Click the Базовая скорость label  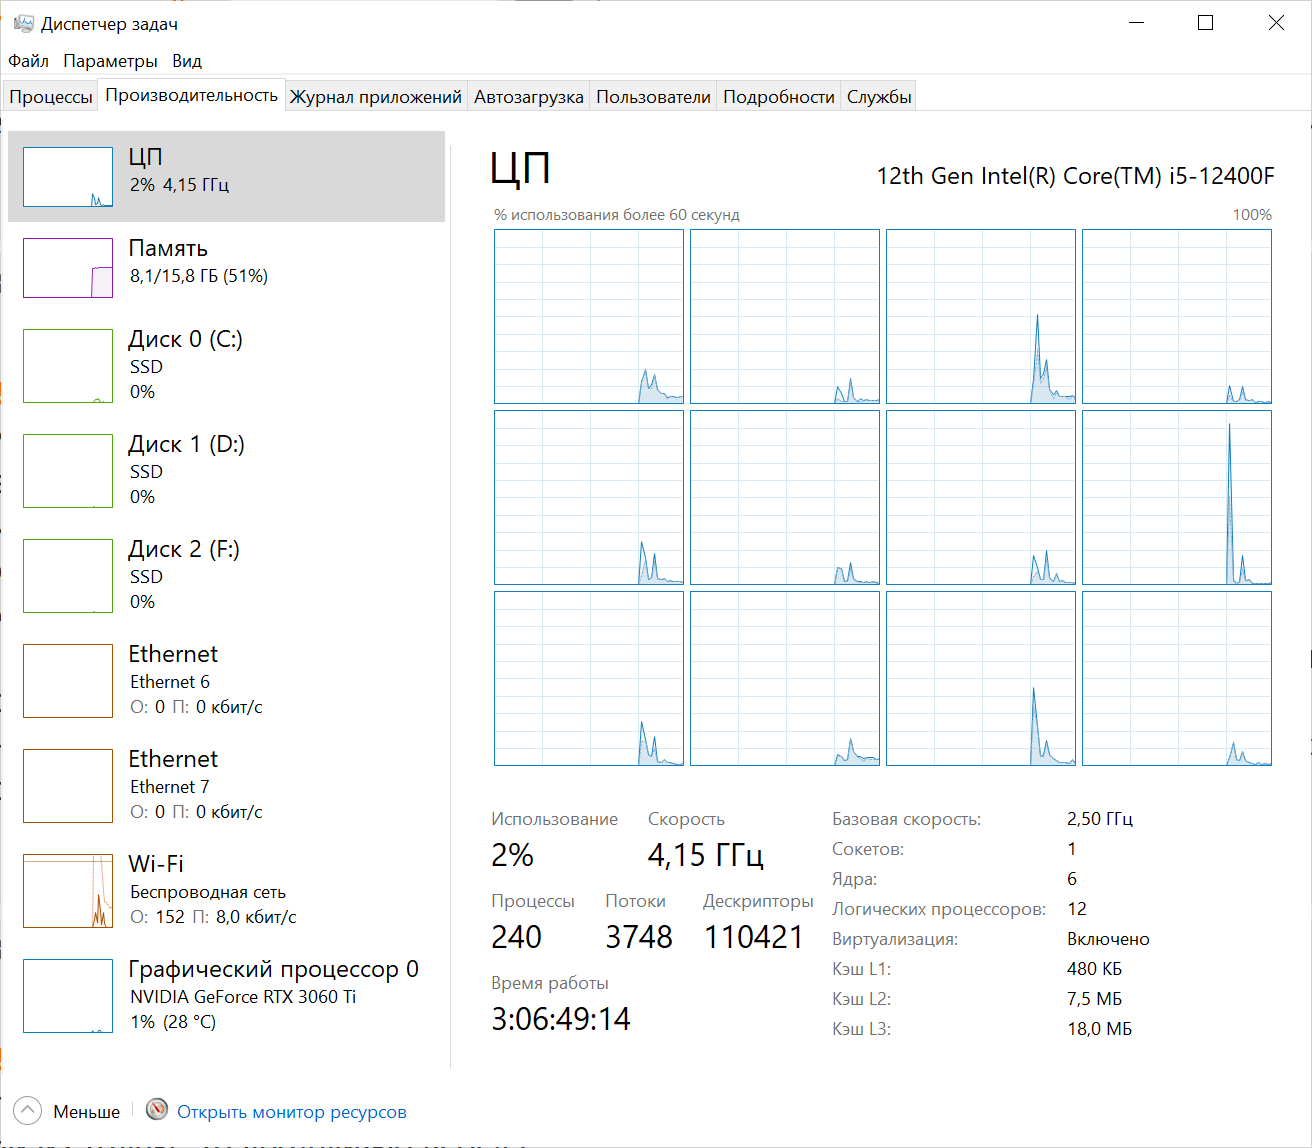tap(907, 819)
